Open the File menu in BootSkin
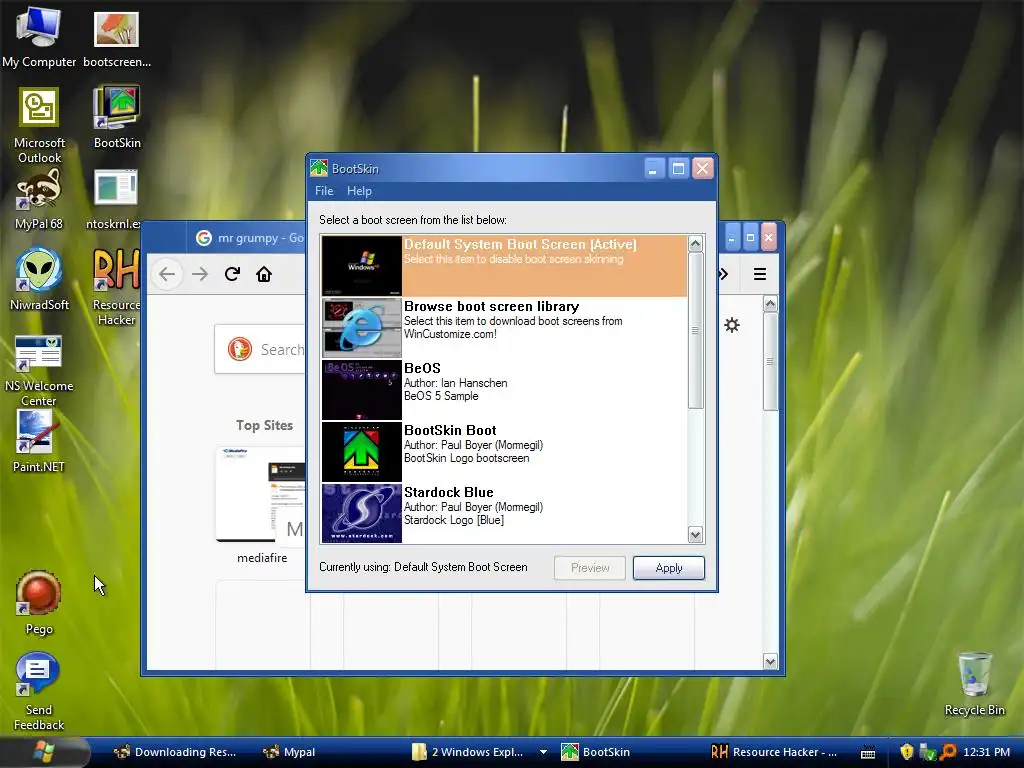Image resolution: width=1024 pixels, height=768 pixels. tap(324, 191)
